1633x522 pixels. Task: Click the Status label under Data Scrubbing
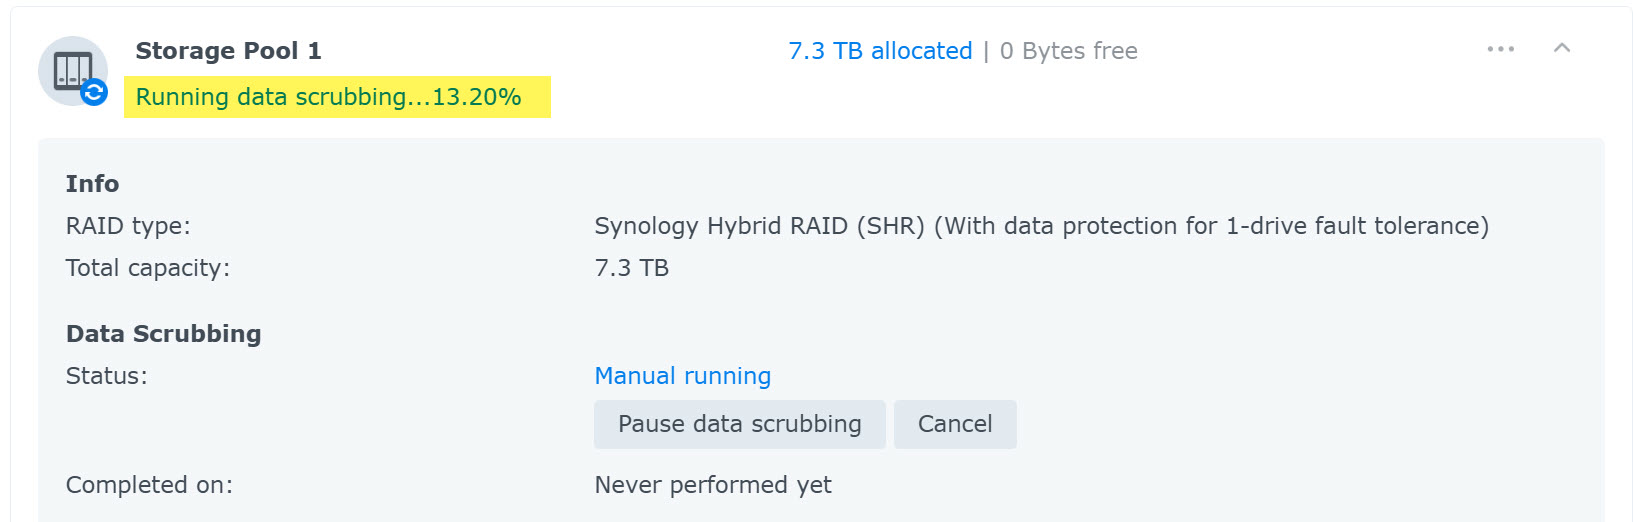point(106,376)
